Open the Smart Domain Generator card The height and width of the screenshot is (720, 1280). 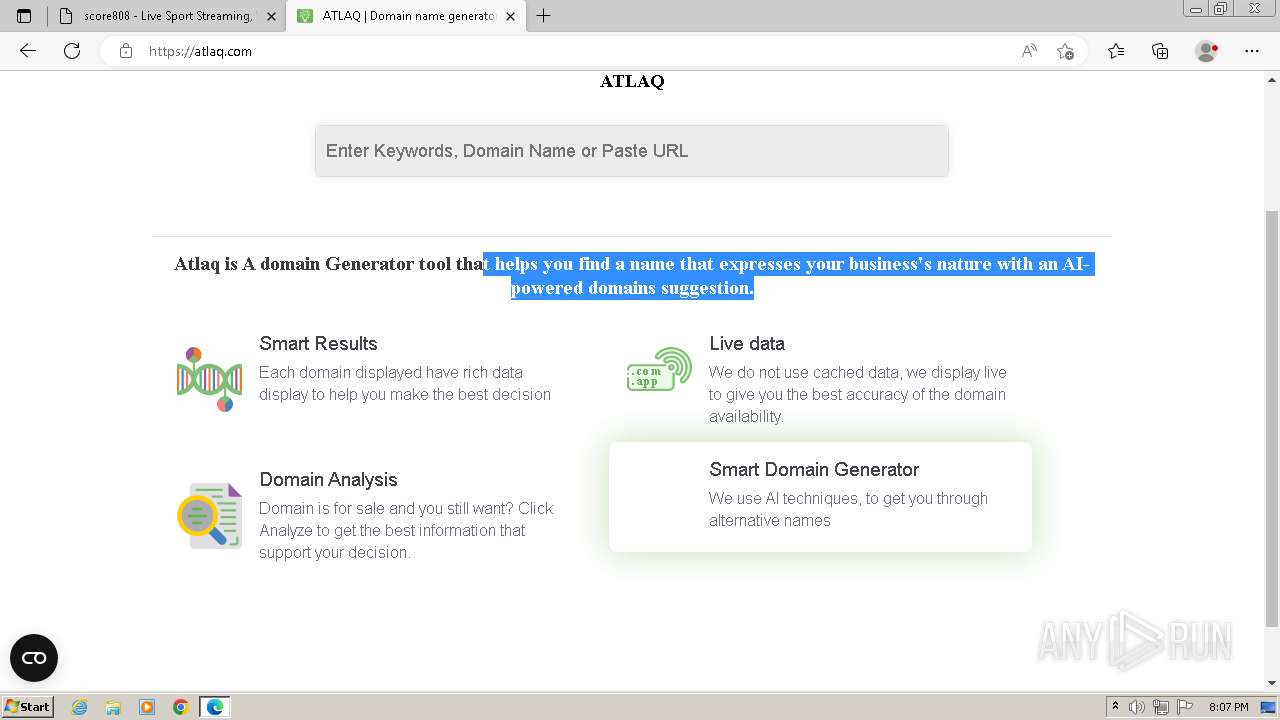tap(820, 497)
